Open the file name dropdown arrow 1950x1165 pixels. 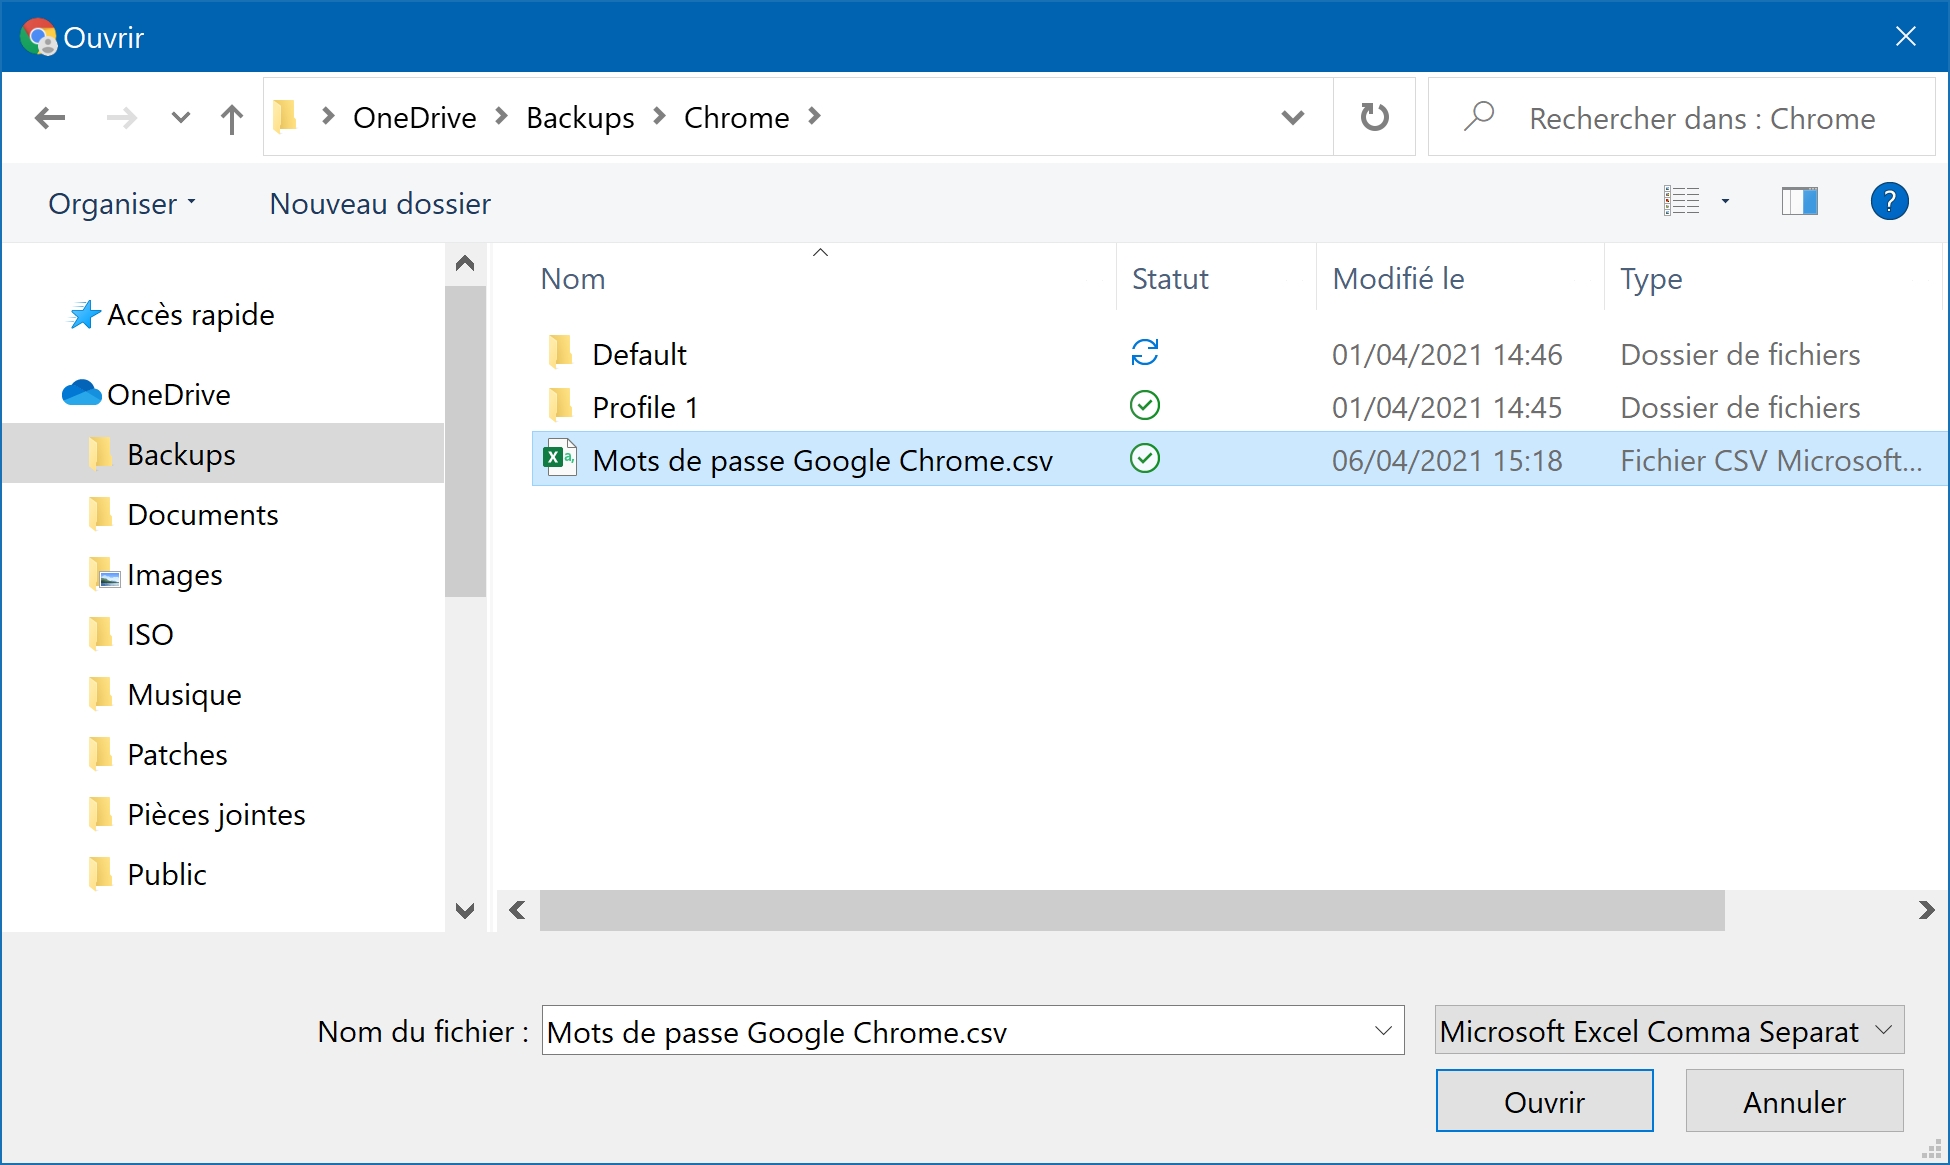tap(1384, 1031)
